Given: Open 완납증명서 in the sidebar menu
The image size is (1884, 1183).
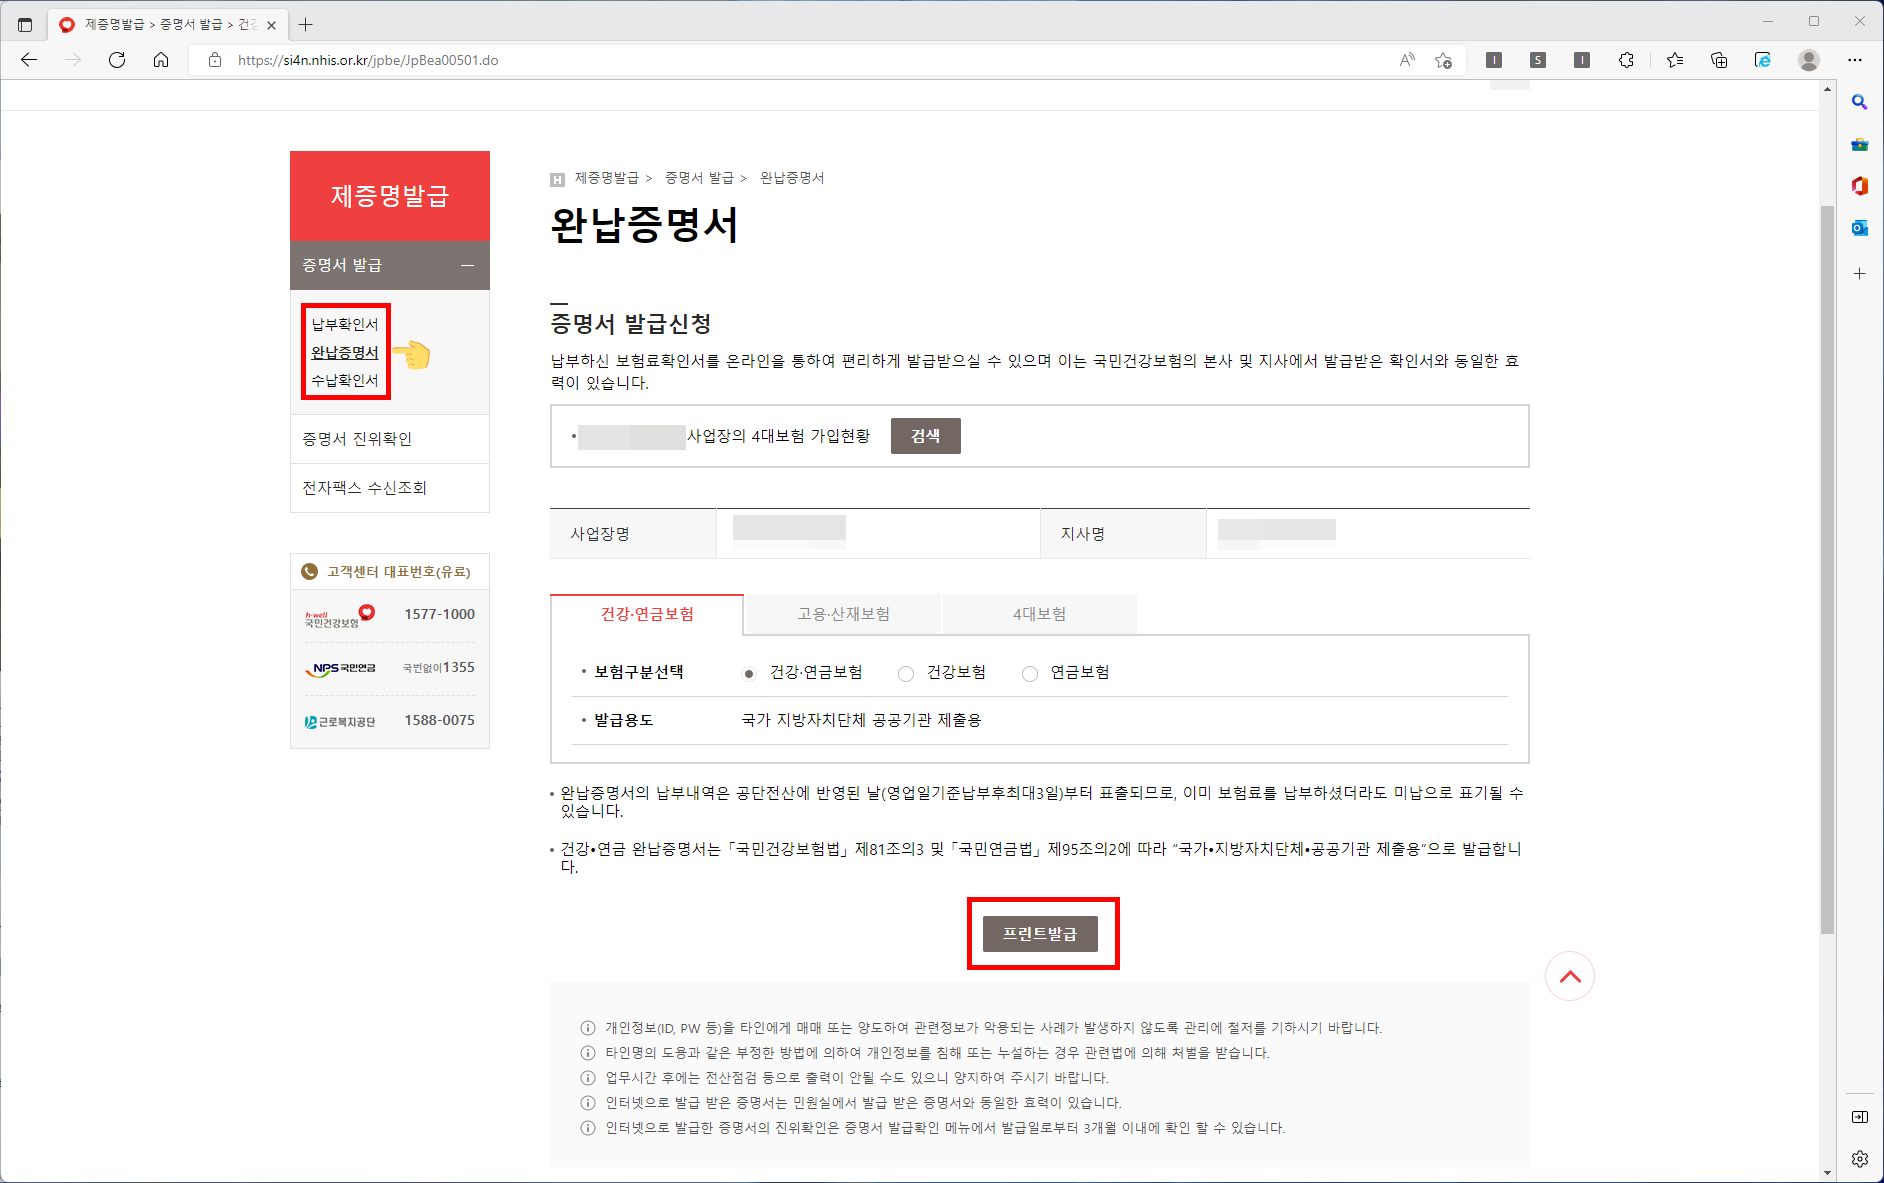Looking at the screenshot, I should pyautogui.click(x=345, y=352).
